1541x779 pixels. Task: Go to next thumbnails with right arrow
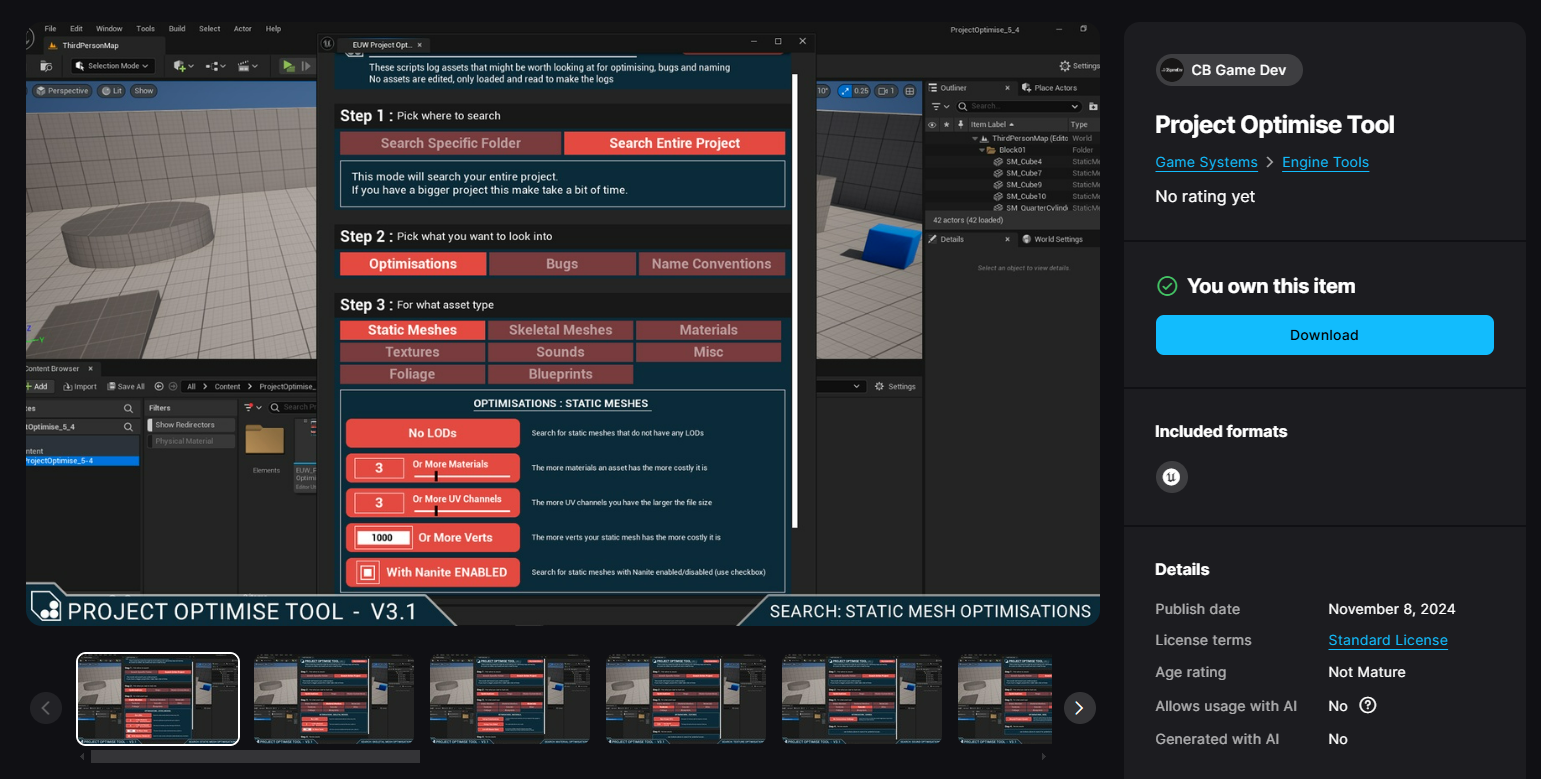click(x=1079, y=708)
